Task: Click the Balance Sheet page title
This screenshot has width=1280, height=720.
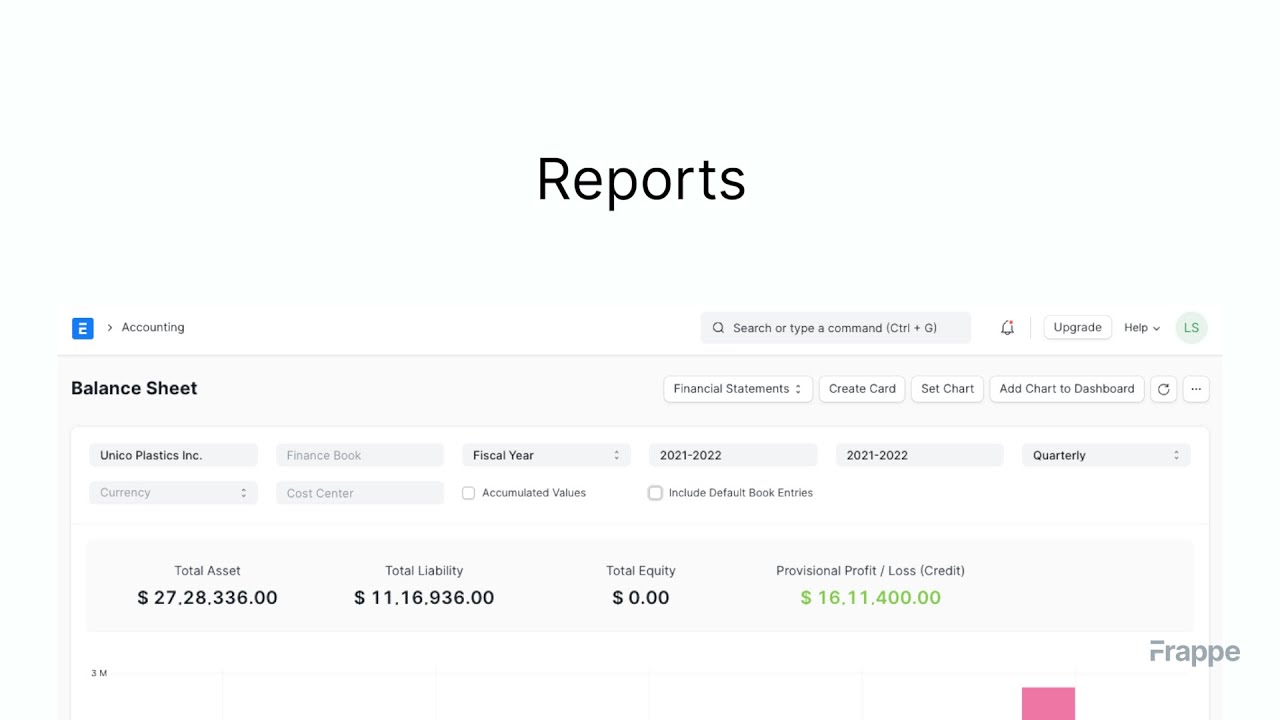Action: (x=134, y=388)
